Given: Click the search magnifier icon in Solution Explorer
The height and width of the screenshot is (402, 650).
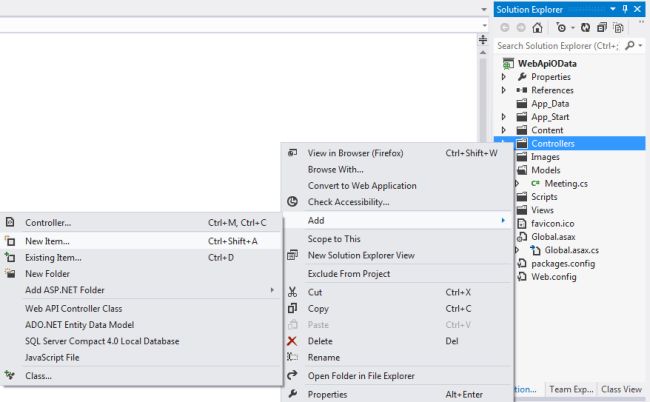Looking at the screenshot, I should pyautogui.click(x=630, y=45).
